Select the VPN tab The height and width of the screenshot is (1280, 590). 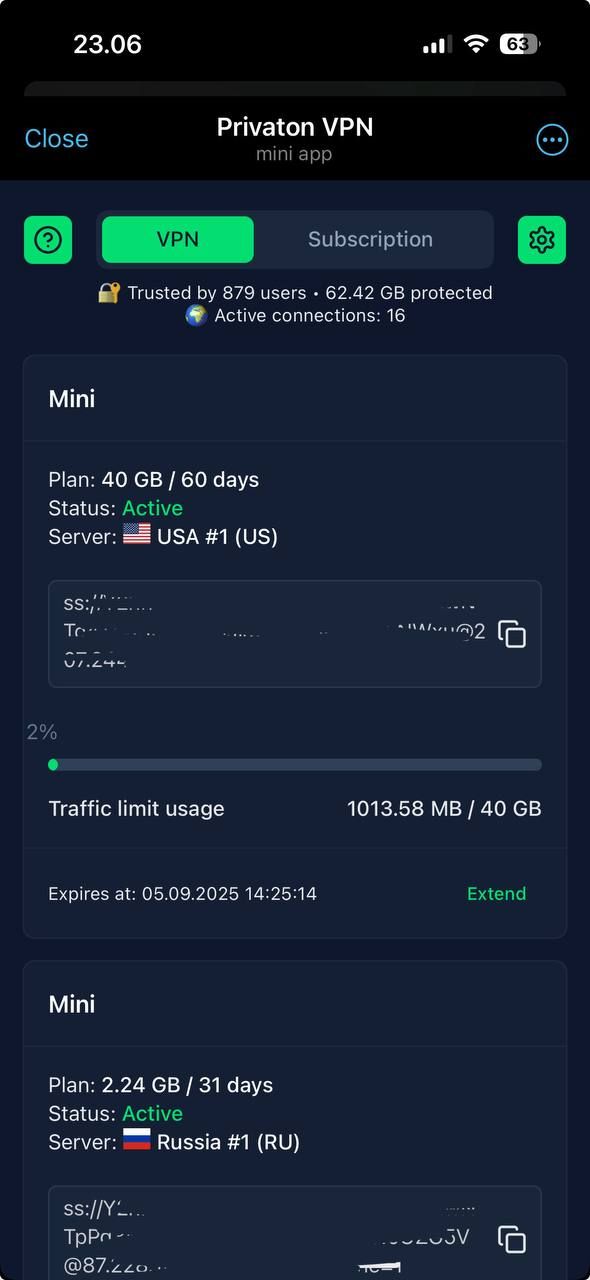[x=178, y=240]
